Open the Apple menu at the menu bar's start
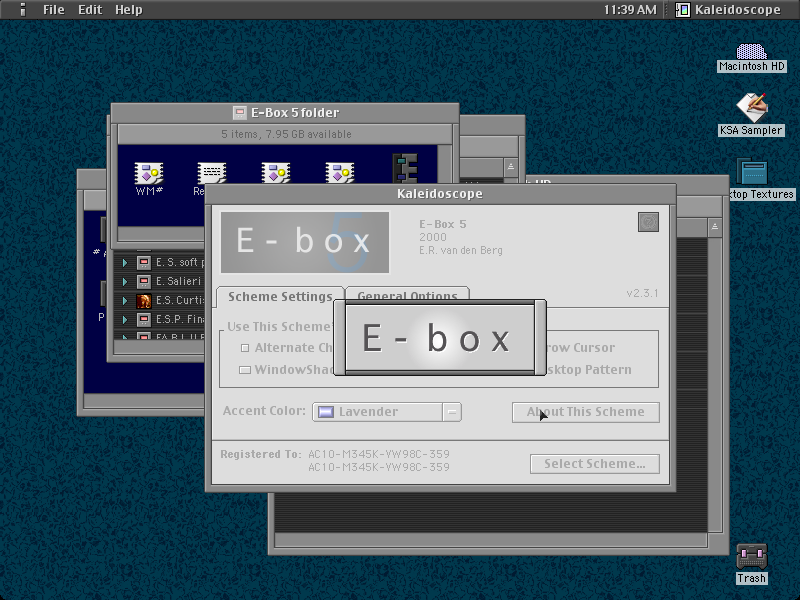800x600 pixels. (x=22, y=10)
